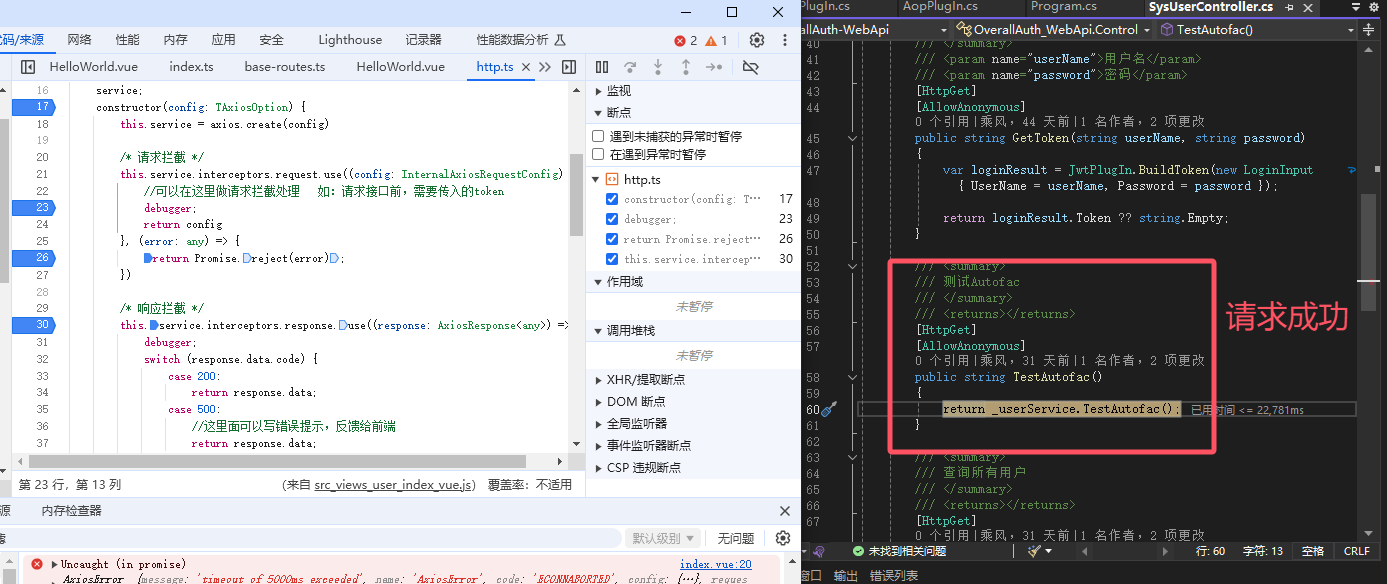Pin the SysUserController.cs tab
The height and width of the screenshot is (584, 1387).
[x=1290, y=7]
